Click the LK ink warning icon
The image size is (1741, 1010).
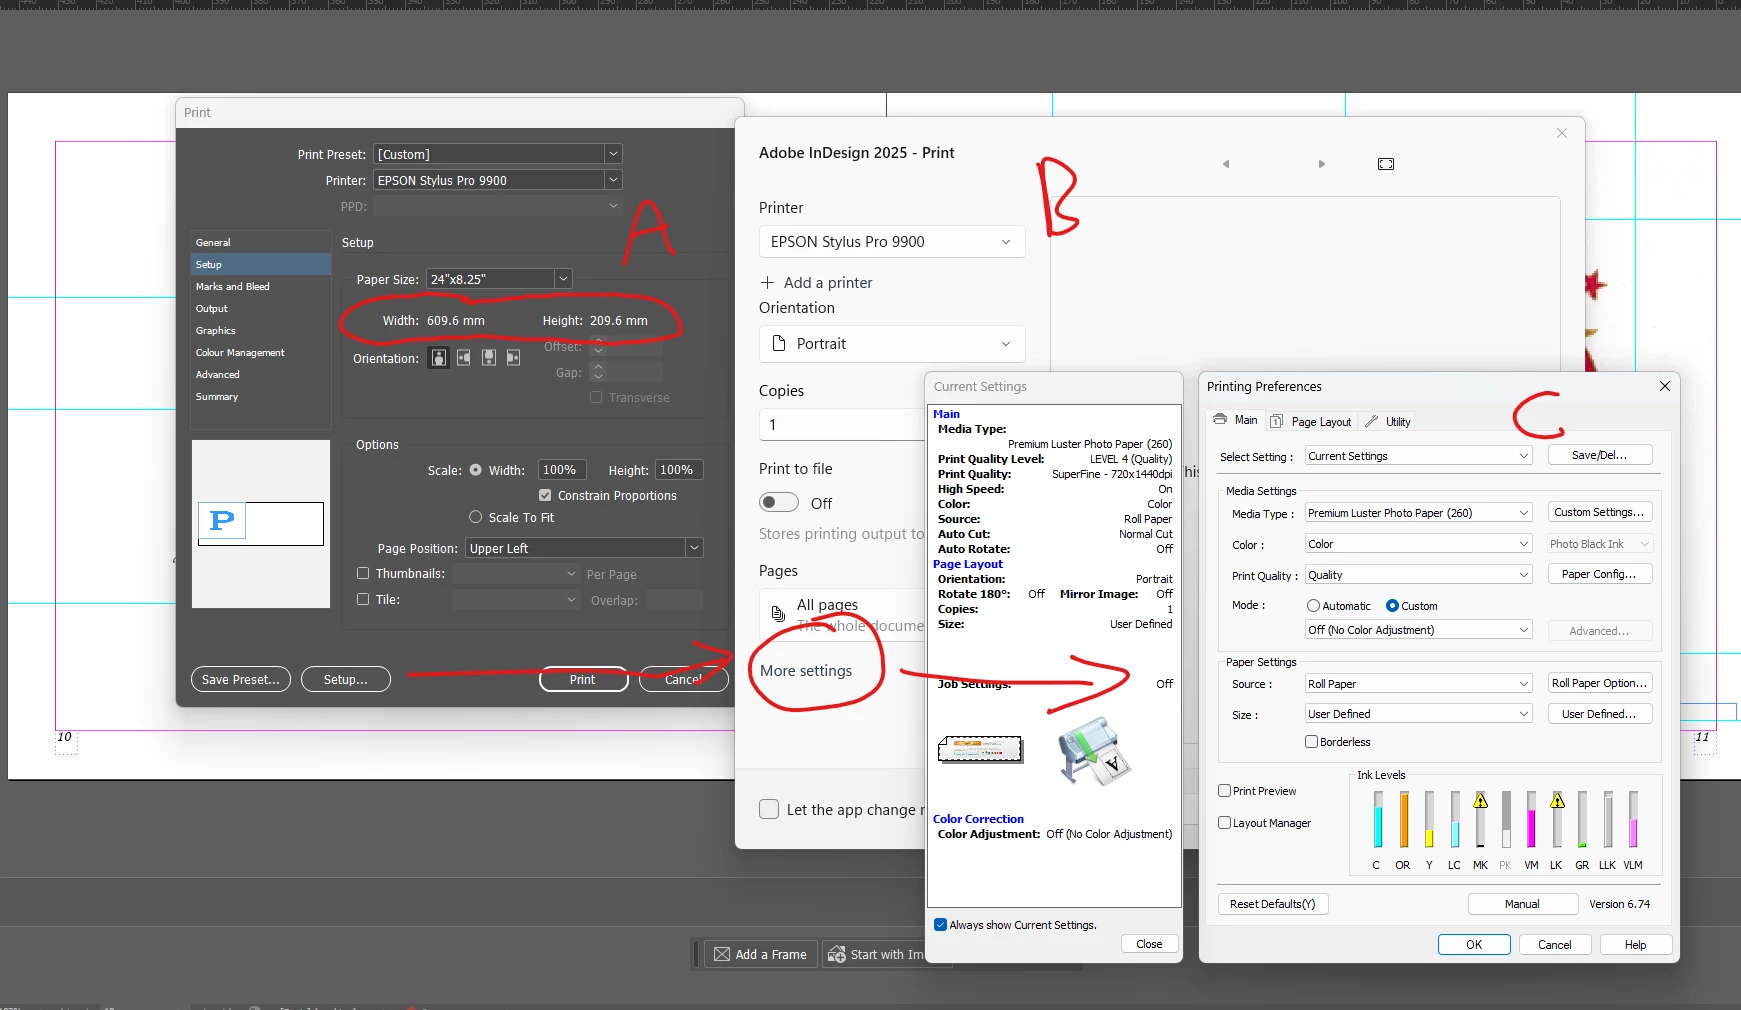(1557, 801)
